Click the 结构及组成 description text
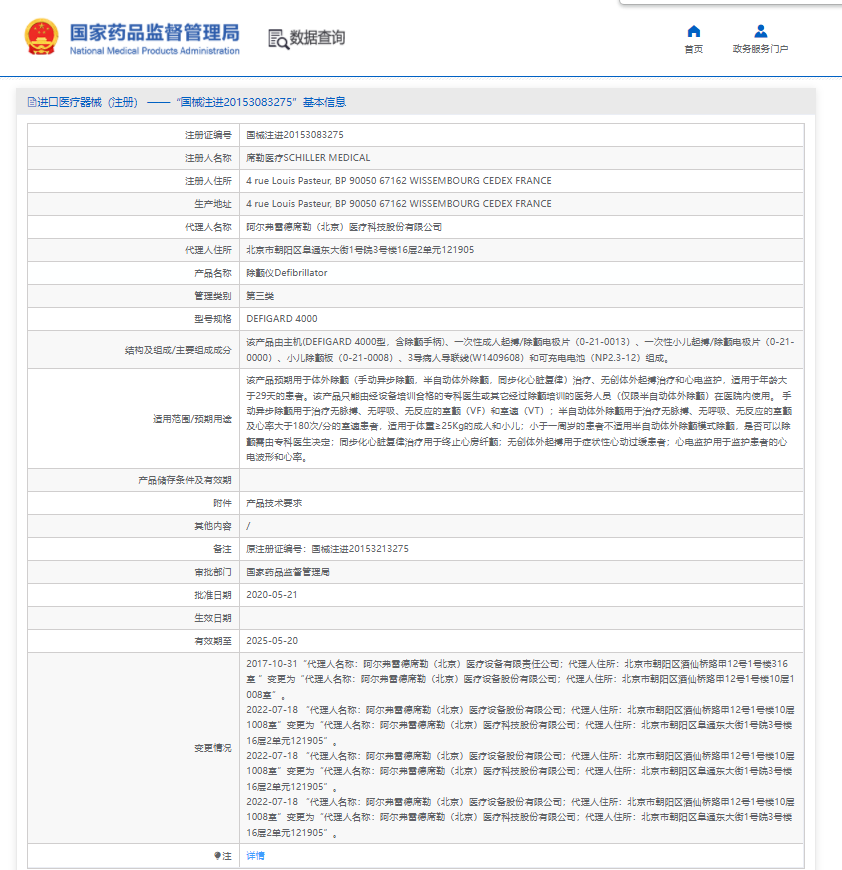The height and width of the screenshot is (870, 842). click(520, 350)
